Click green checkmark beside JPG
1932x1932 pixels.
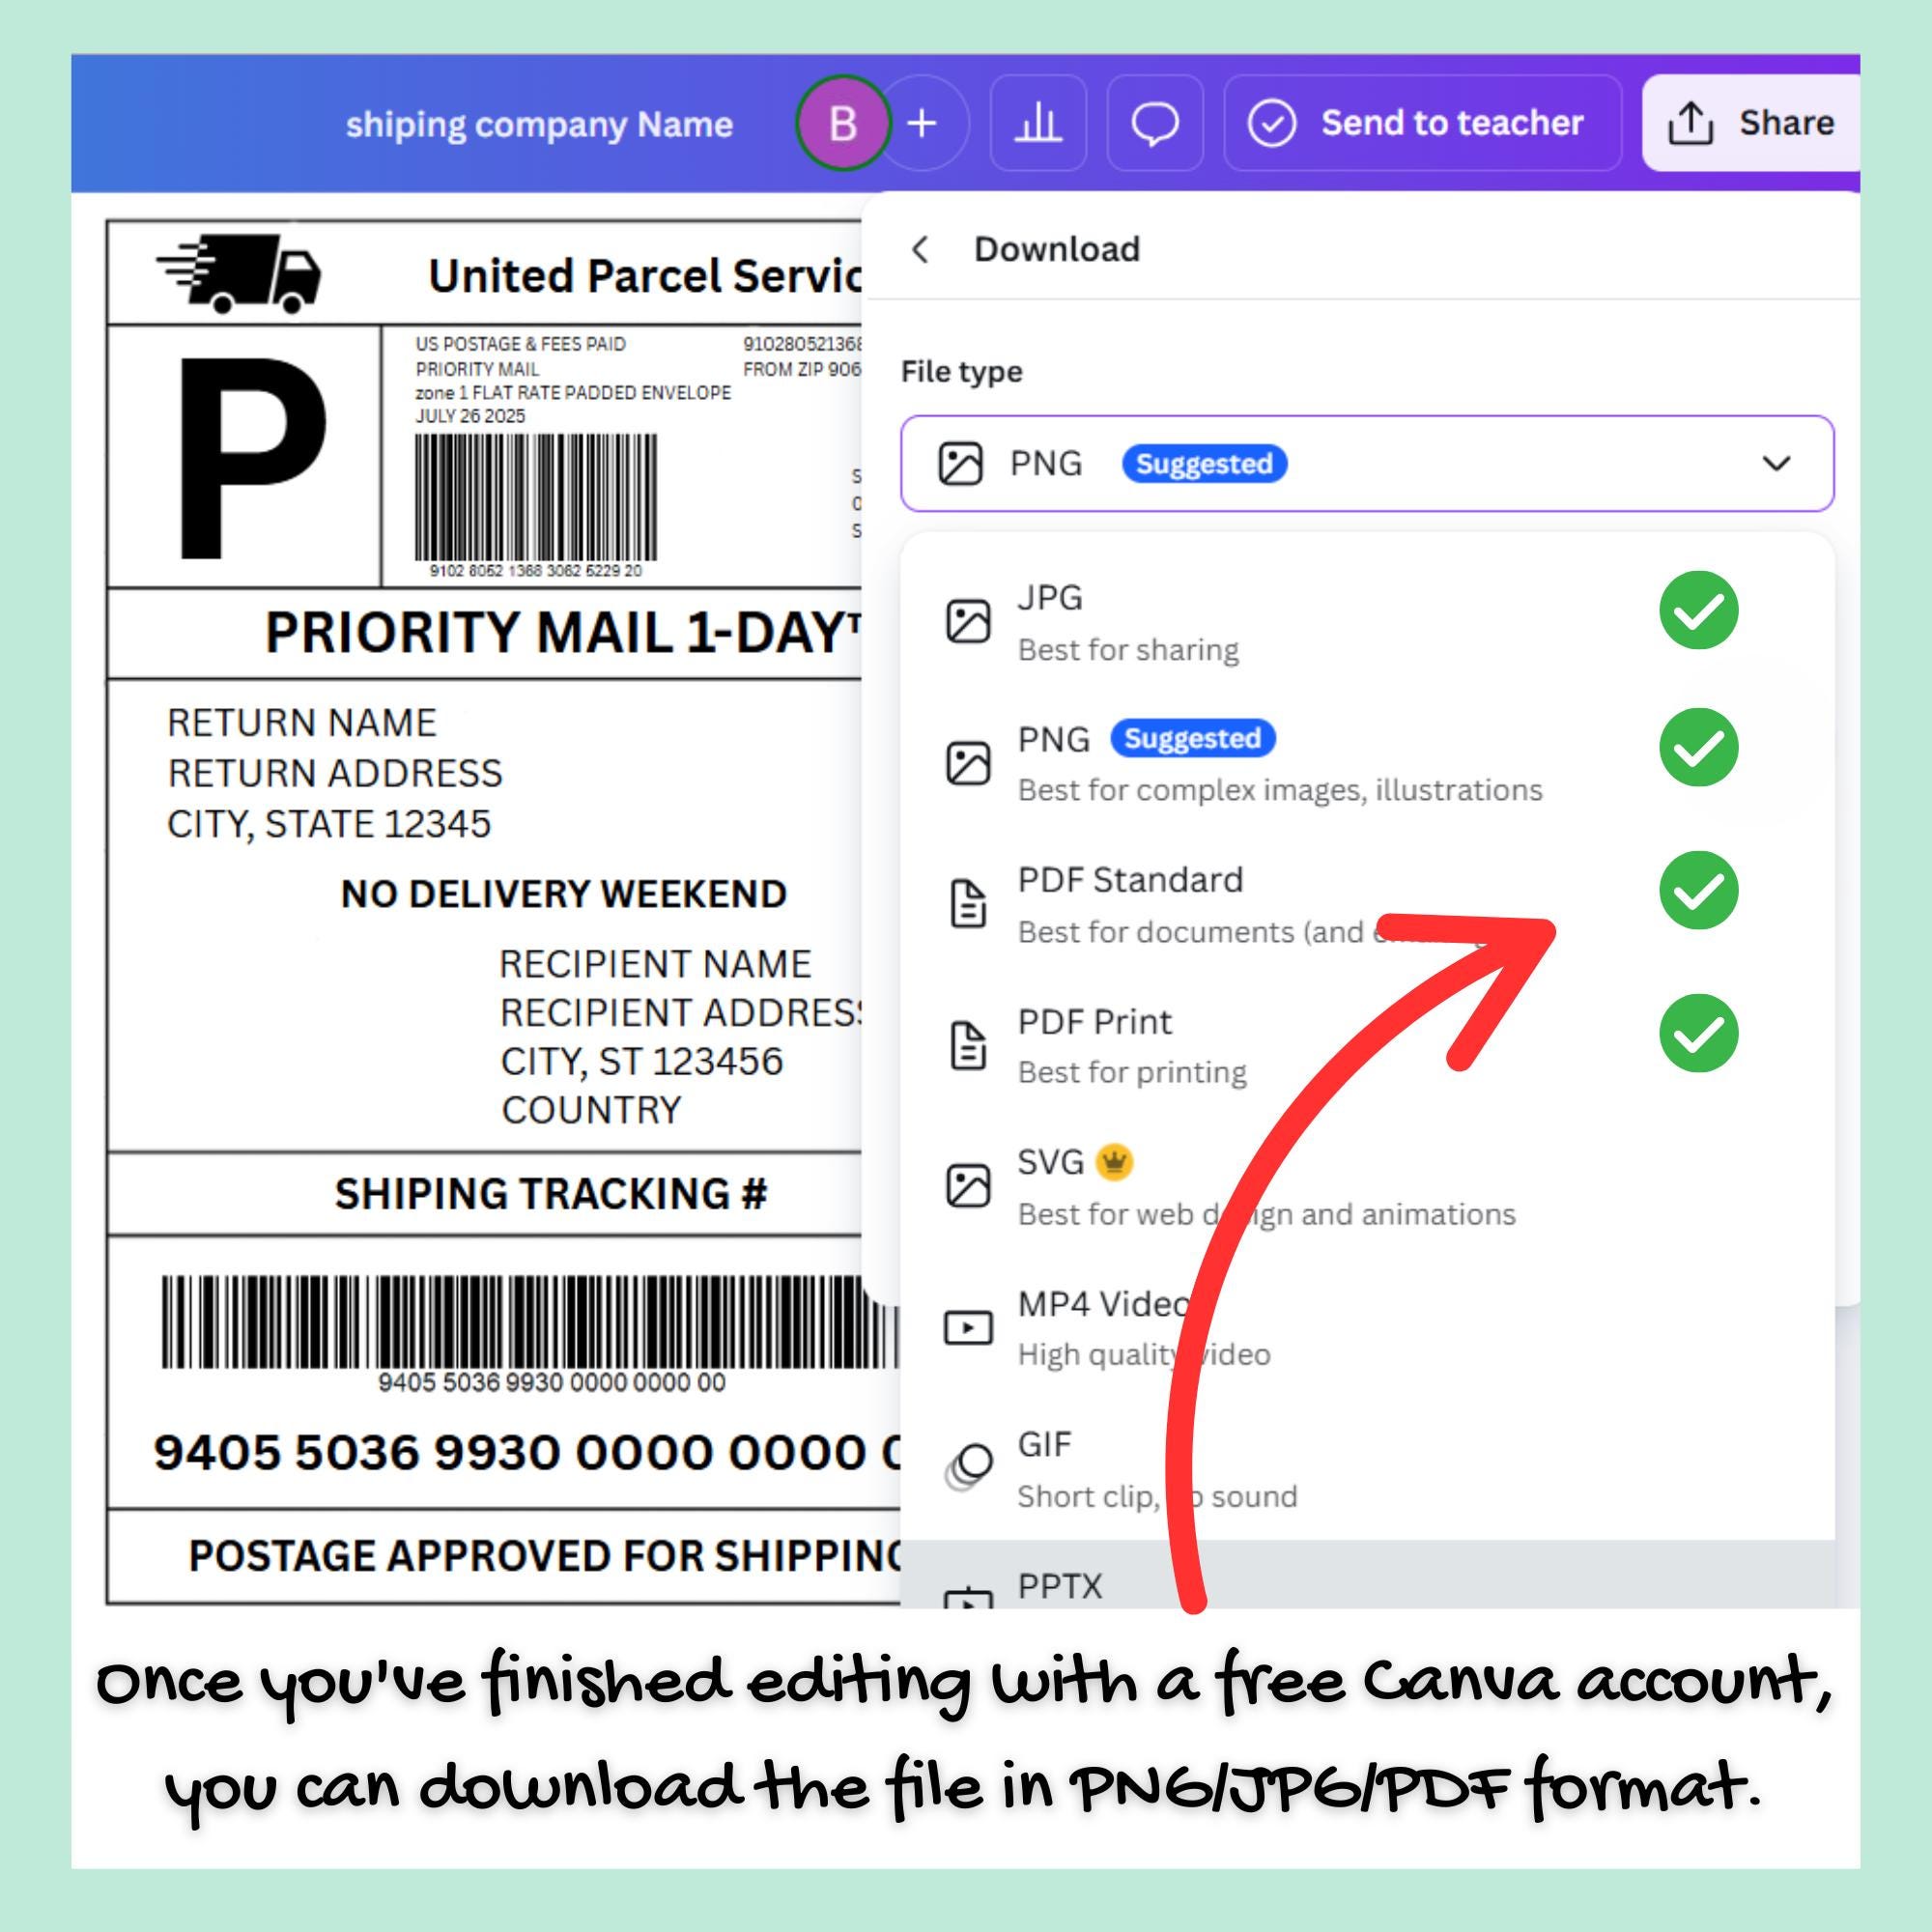(1698, 610)
